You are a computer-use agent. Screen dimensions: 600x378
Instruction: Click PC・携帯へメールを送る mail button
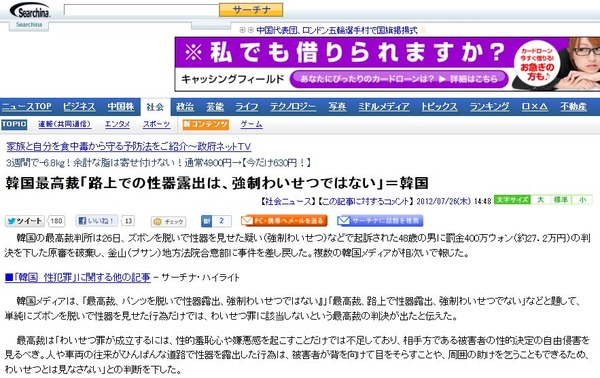point(284,221)
